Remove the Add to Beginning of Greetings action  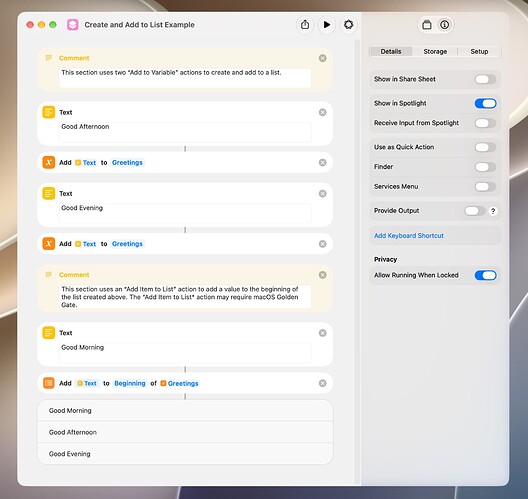coord(323,383)
